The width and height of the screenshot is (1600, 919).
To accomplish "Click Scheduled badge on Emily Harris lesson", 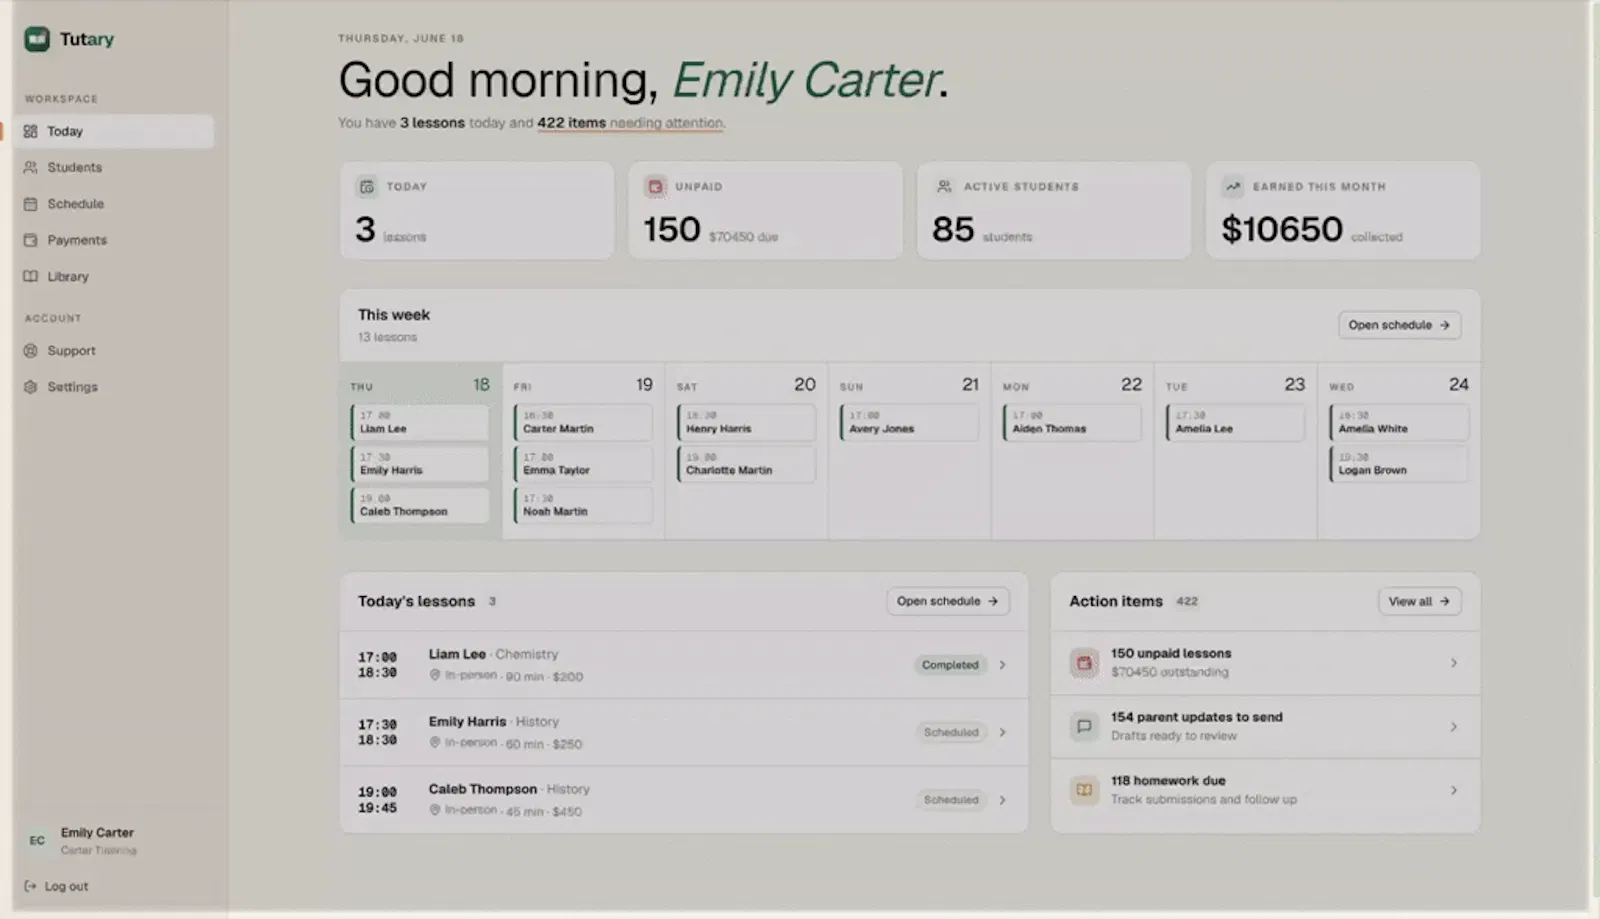I will [950, 732].
